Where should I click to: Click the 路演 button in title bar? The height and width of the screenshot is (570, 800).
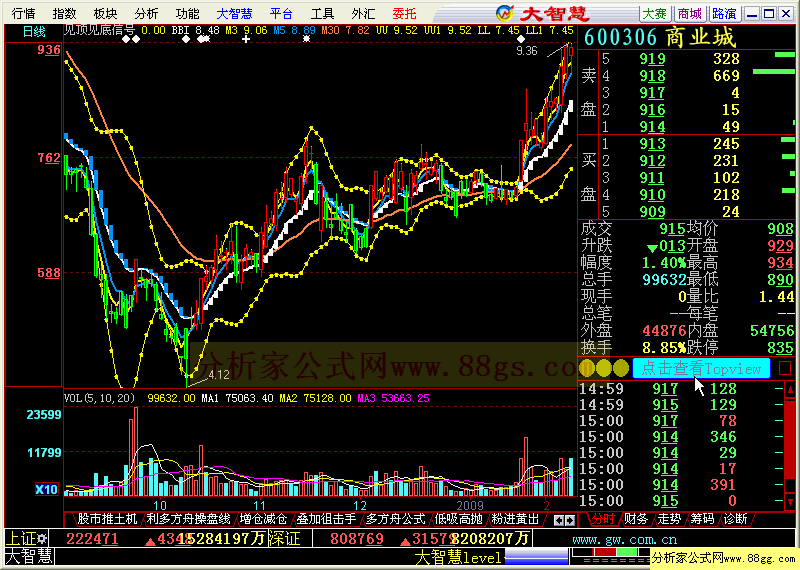coord(724,13)
